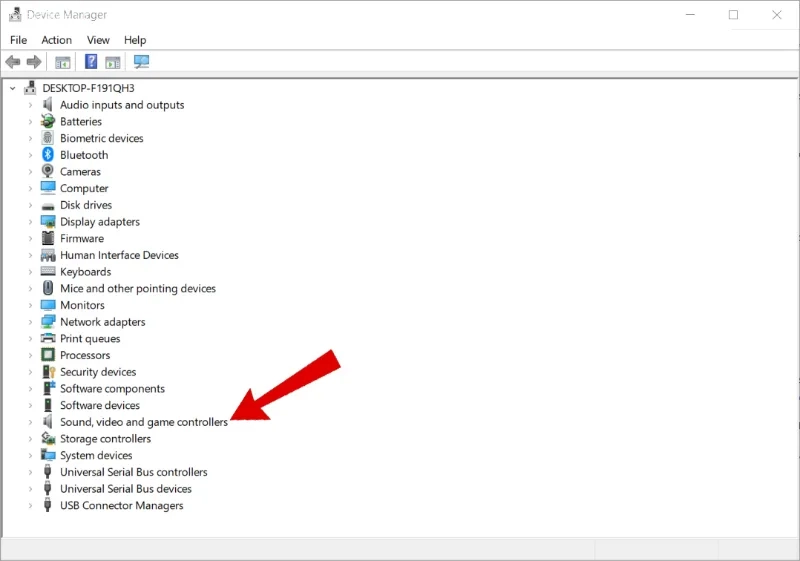Viewport: 800px width, 561px height.
Task: Select the Software devices label
Action: 100,405
